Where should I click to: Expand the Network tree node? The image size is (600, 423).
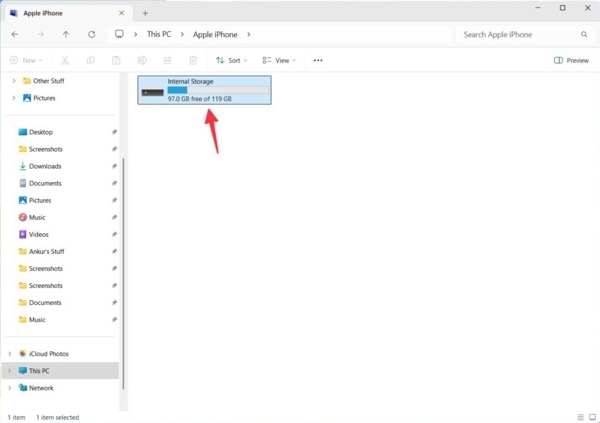[10, 388]
